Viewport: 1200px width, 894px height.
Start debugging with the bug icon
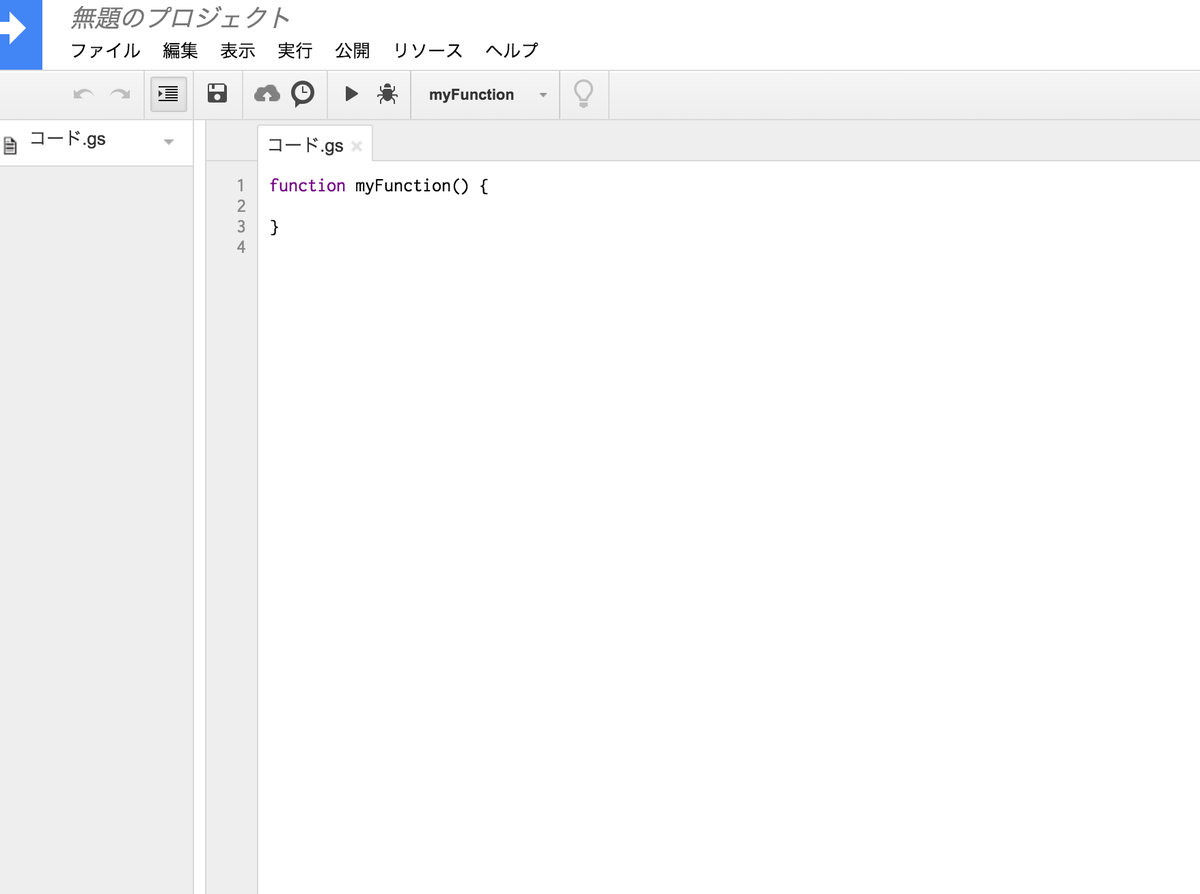387,94
